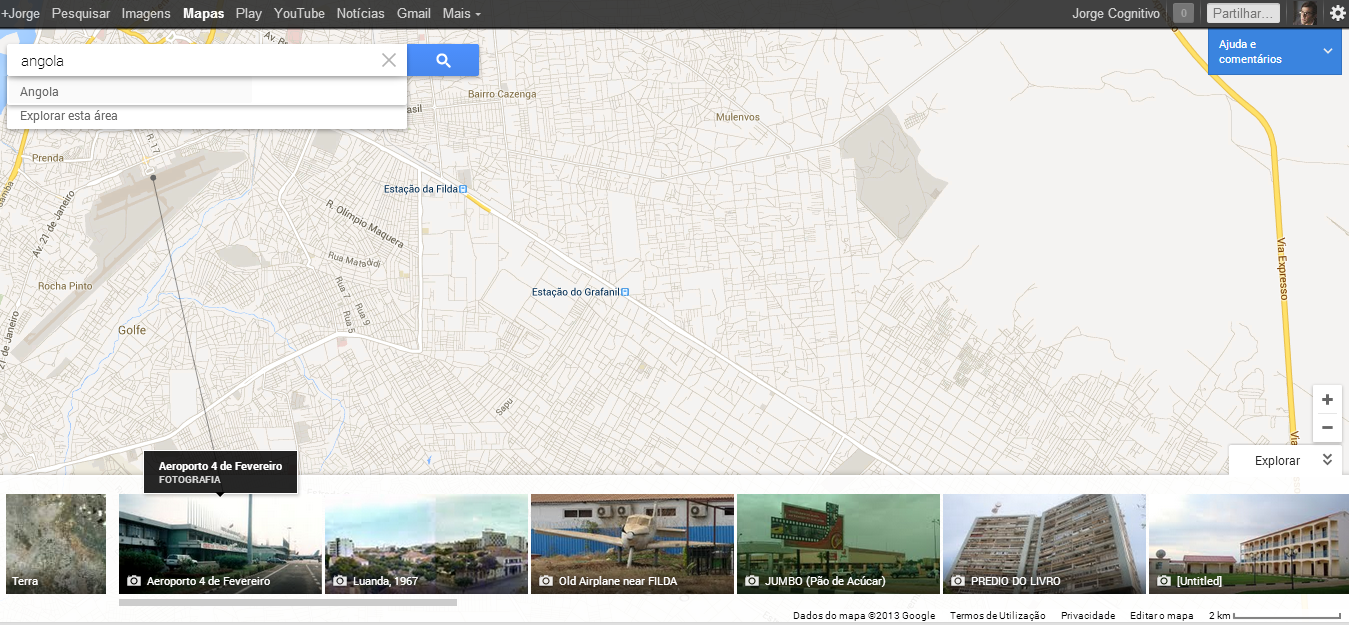The height and width of the screenshot is (625, 1349).
Task: Click the airport photo map pin
Action: (x=153, y=177)
